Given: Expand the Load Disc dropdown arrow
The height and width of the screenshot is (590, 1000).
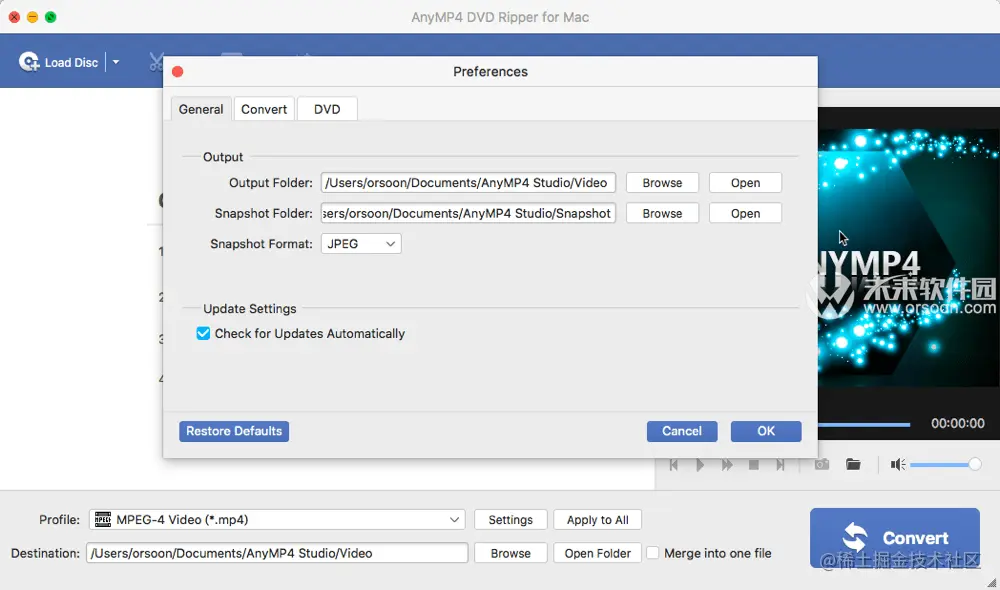Looking at the screenshot, I should click(116, 62).
